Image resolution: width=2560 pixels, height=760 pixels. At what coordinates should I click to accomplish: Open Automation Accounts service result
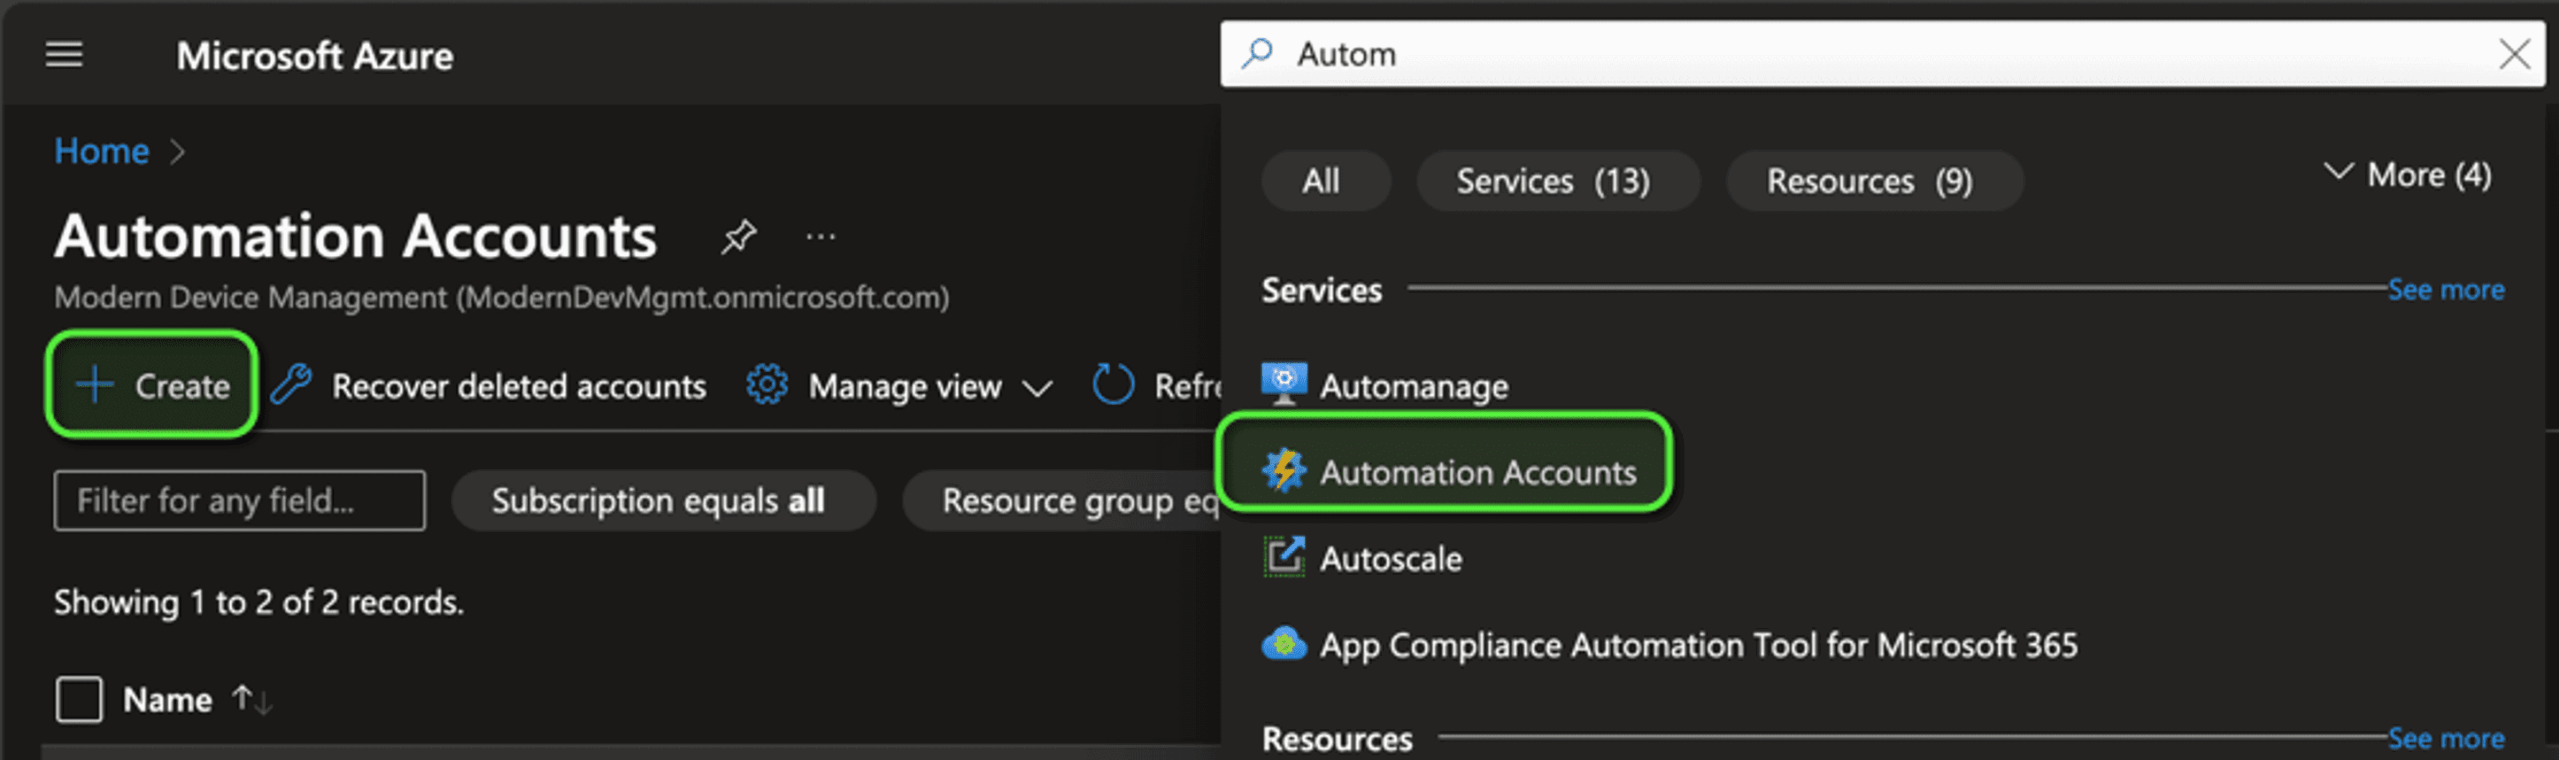(1476, 472)
